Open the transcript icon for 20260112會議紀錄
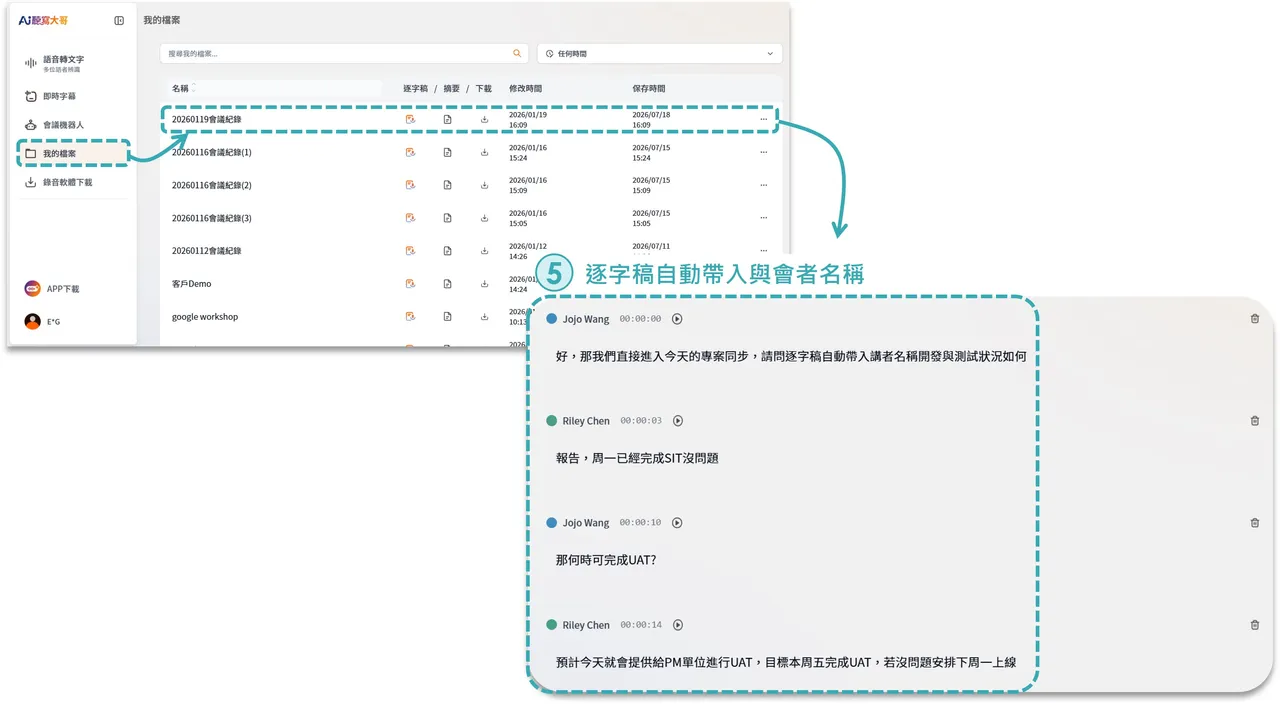Viewport: 1280px width, 704px height. point(410,250)
